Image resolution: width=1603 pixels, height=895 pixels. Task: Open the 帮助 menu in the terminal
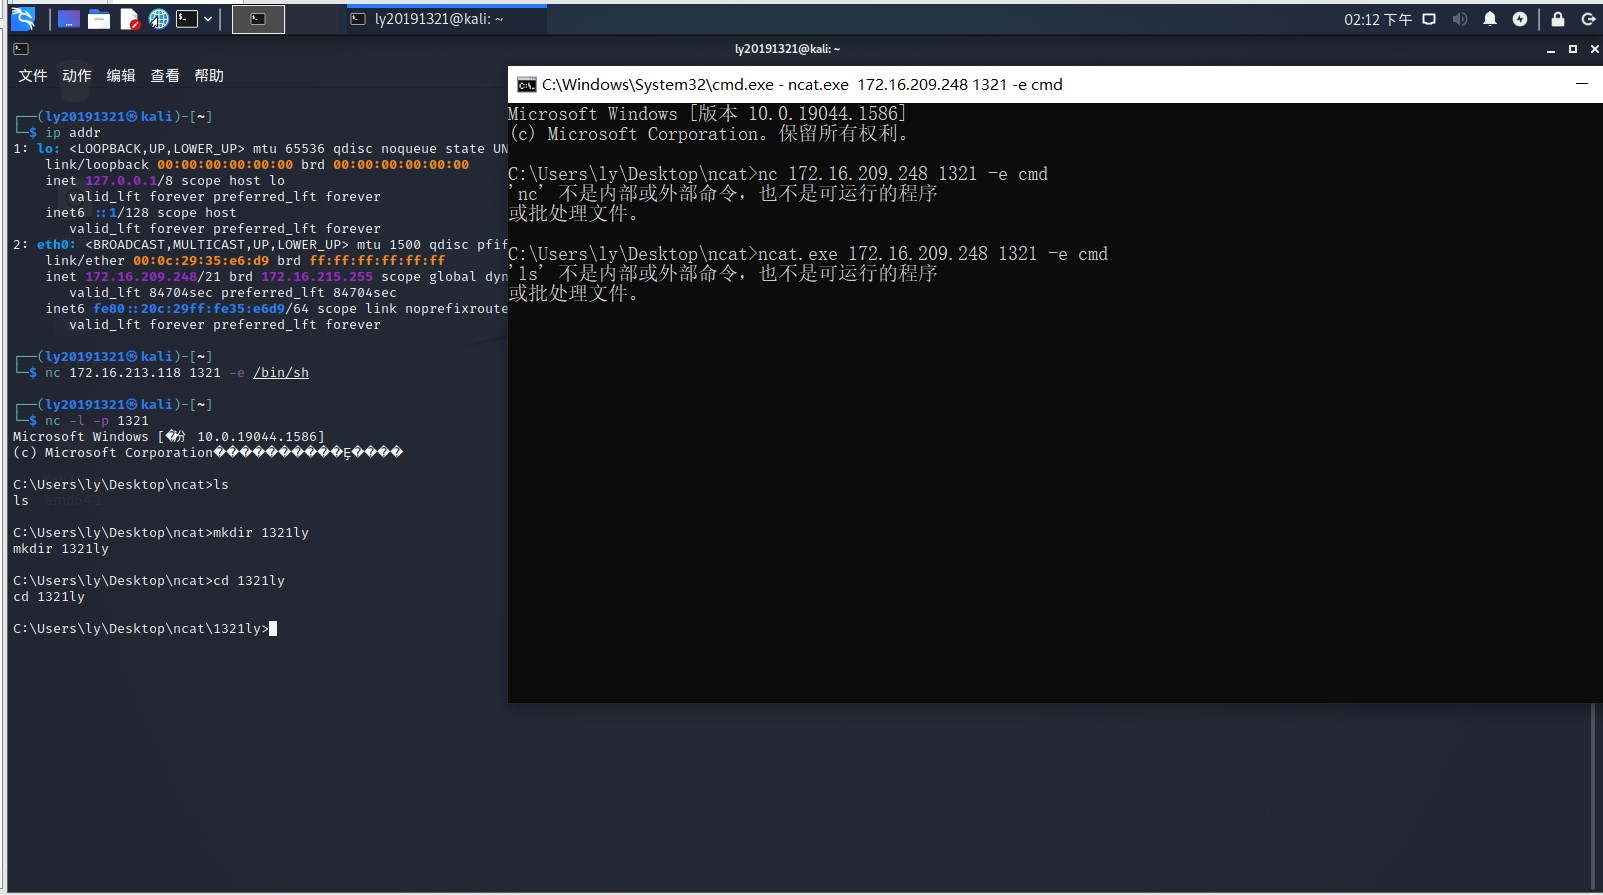pos(209,76)
